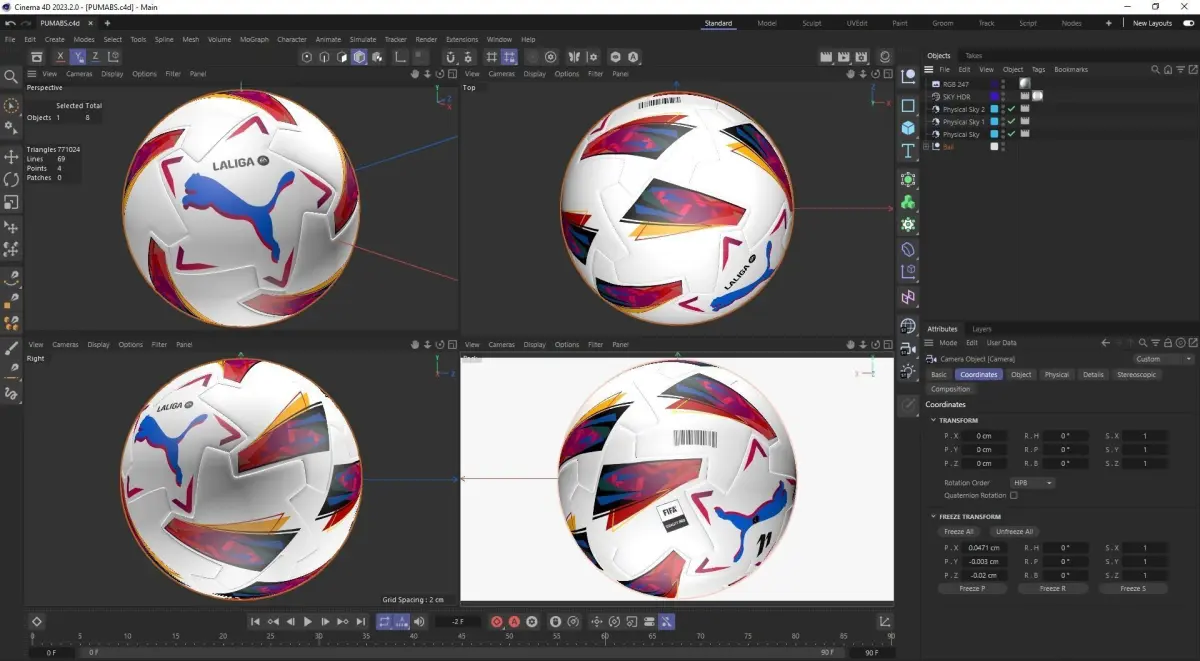
Task: Collapse the FREEZE TRANSFORM section
Action: (x=934, y=516)
